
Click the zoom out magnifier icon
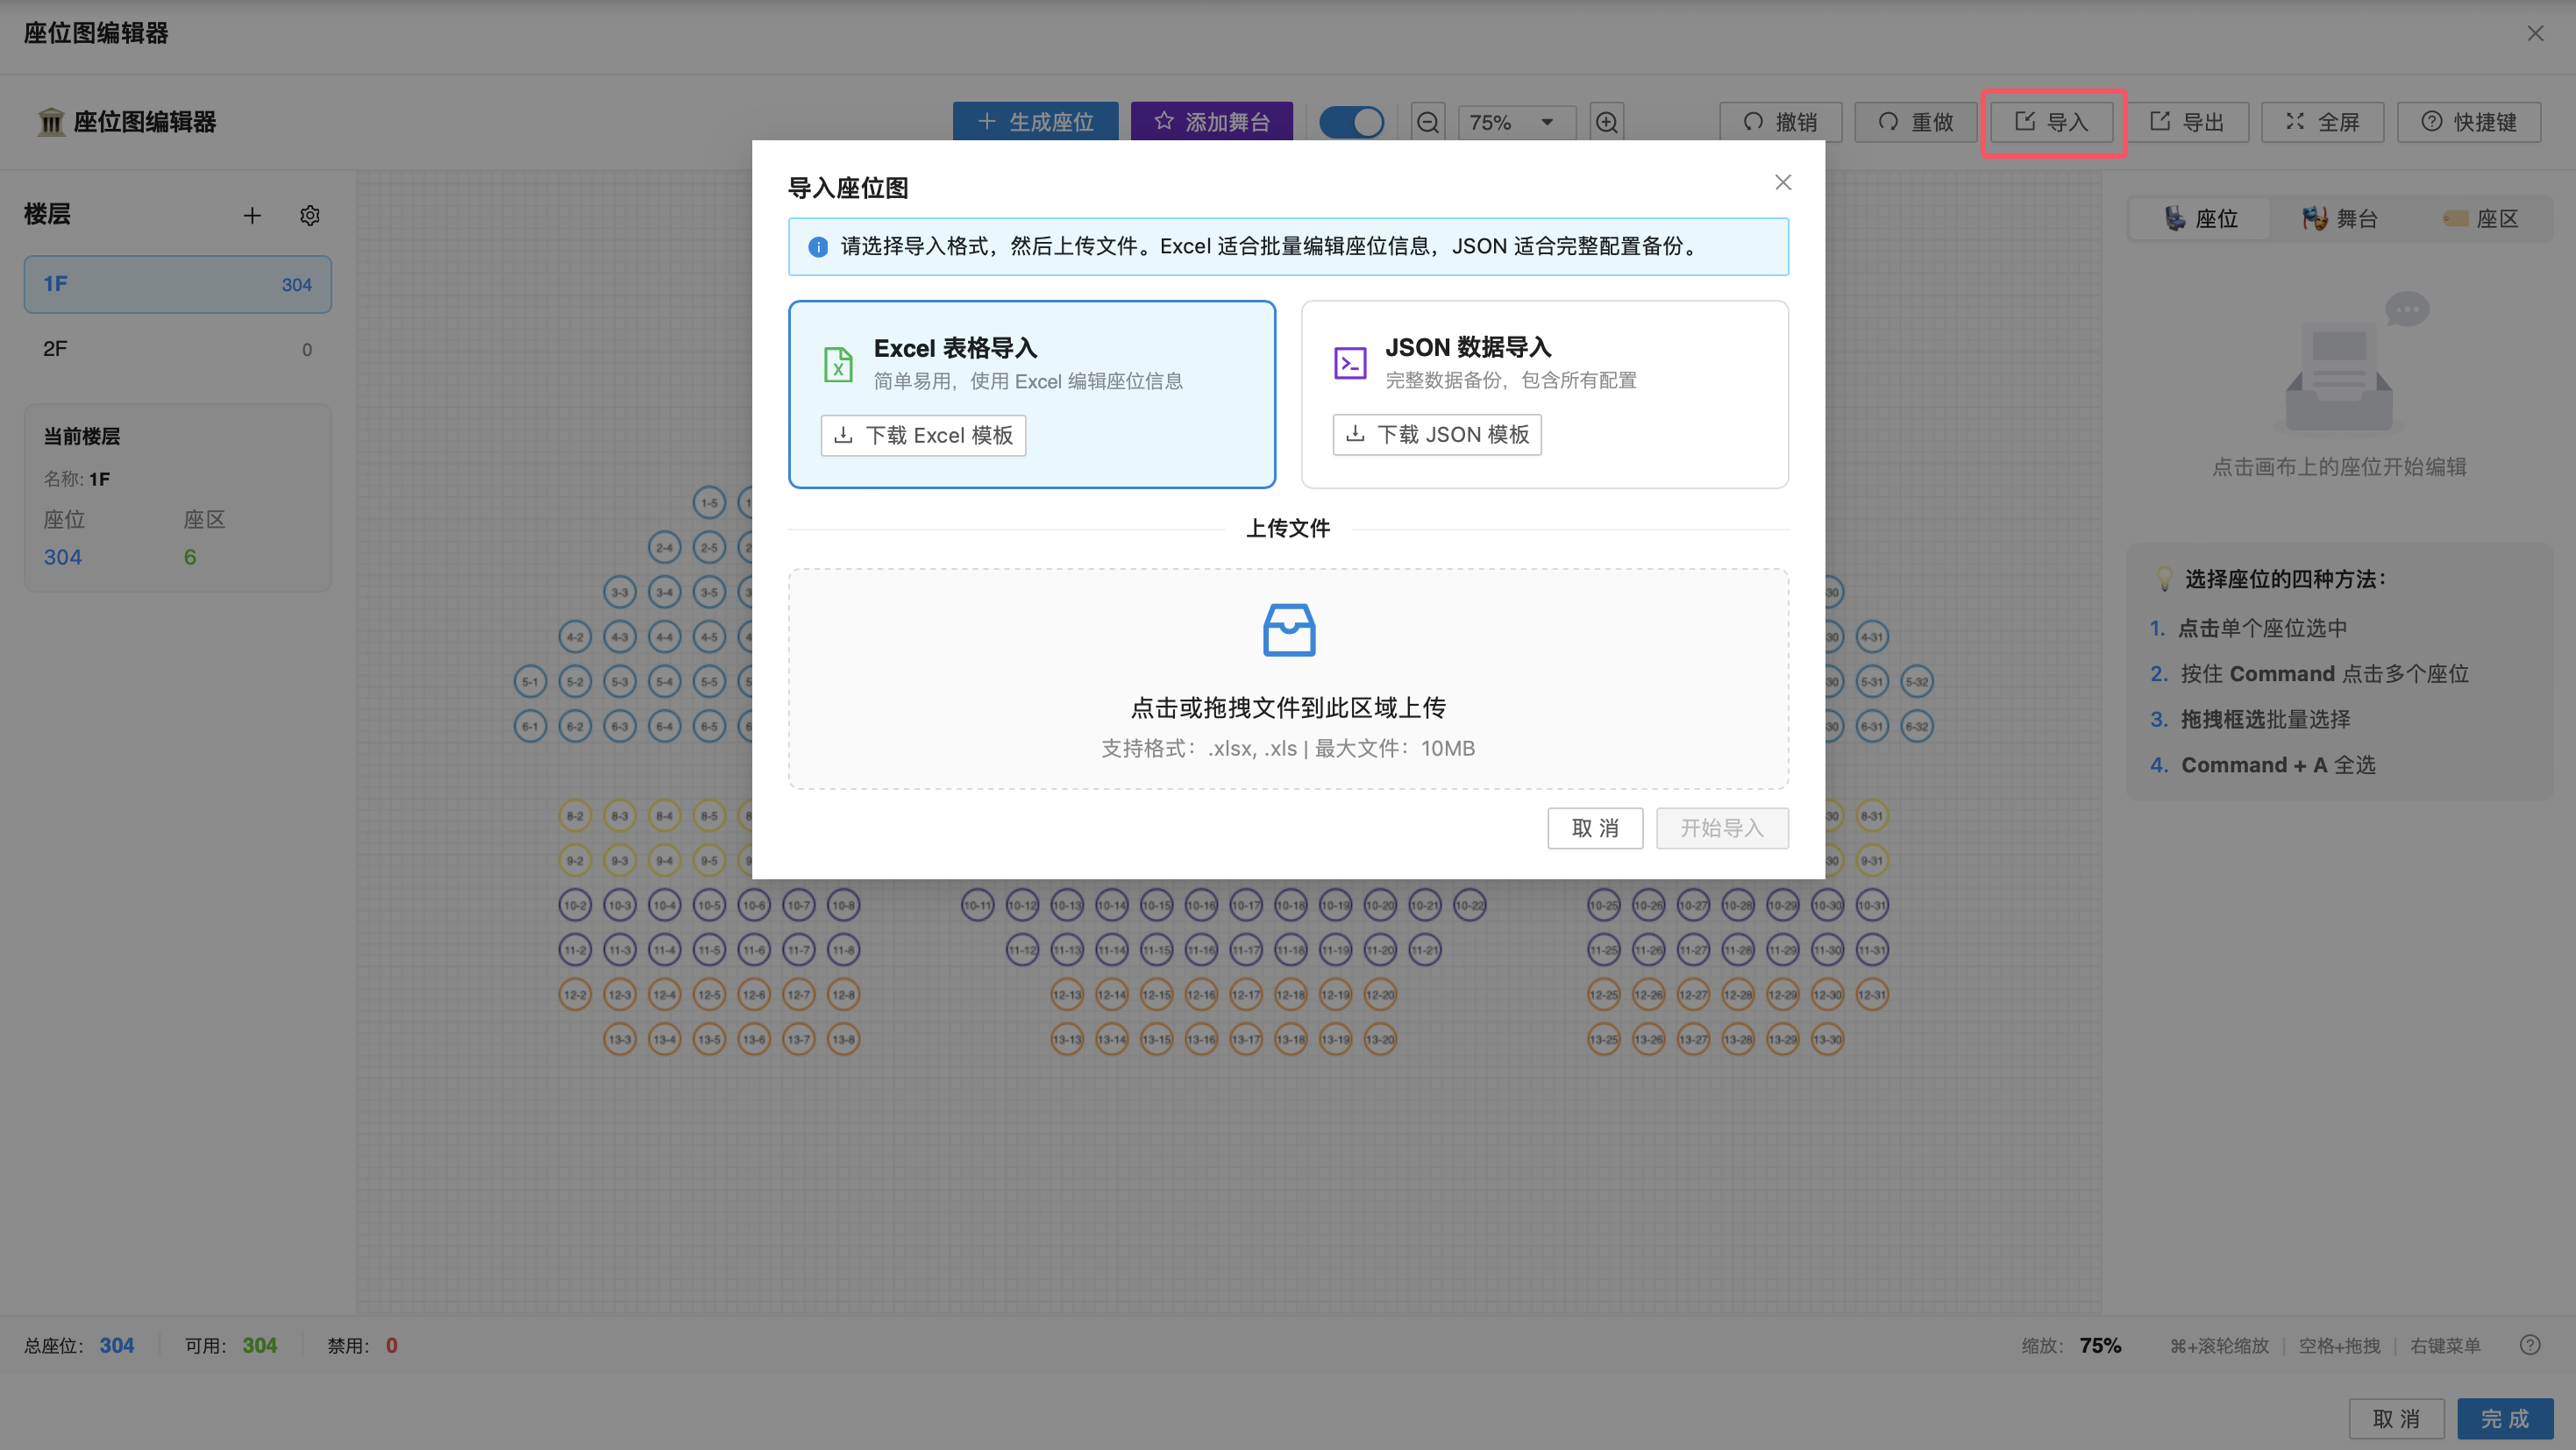1427,122
